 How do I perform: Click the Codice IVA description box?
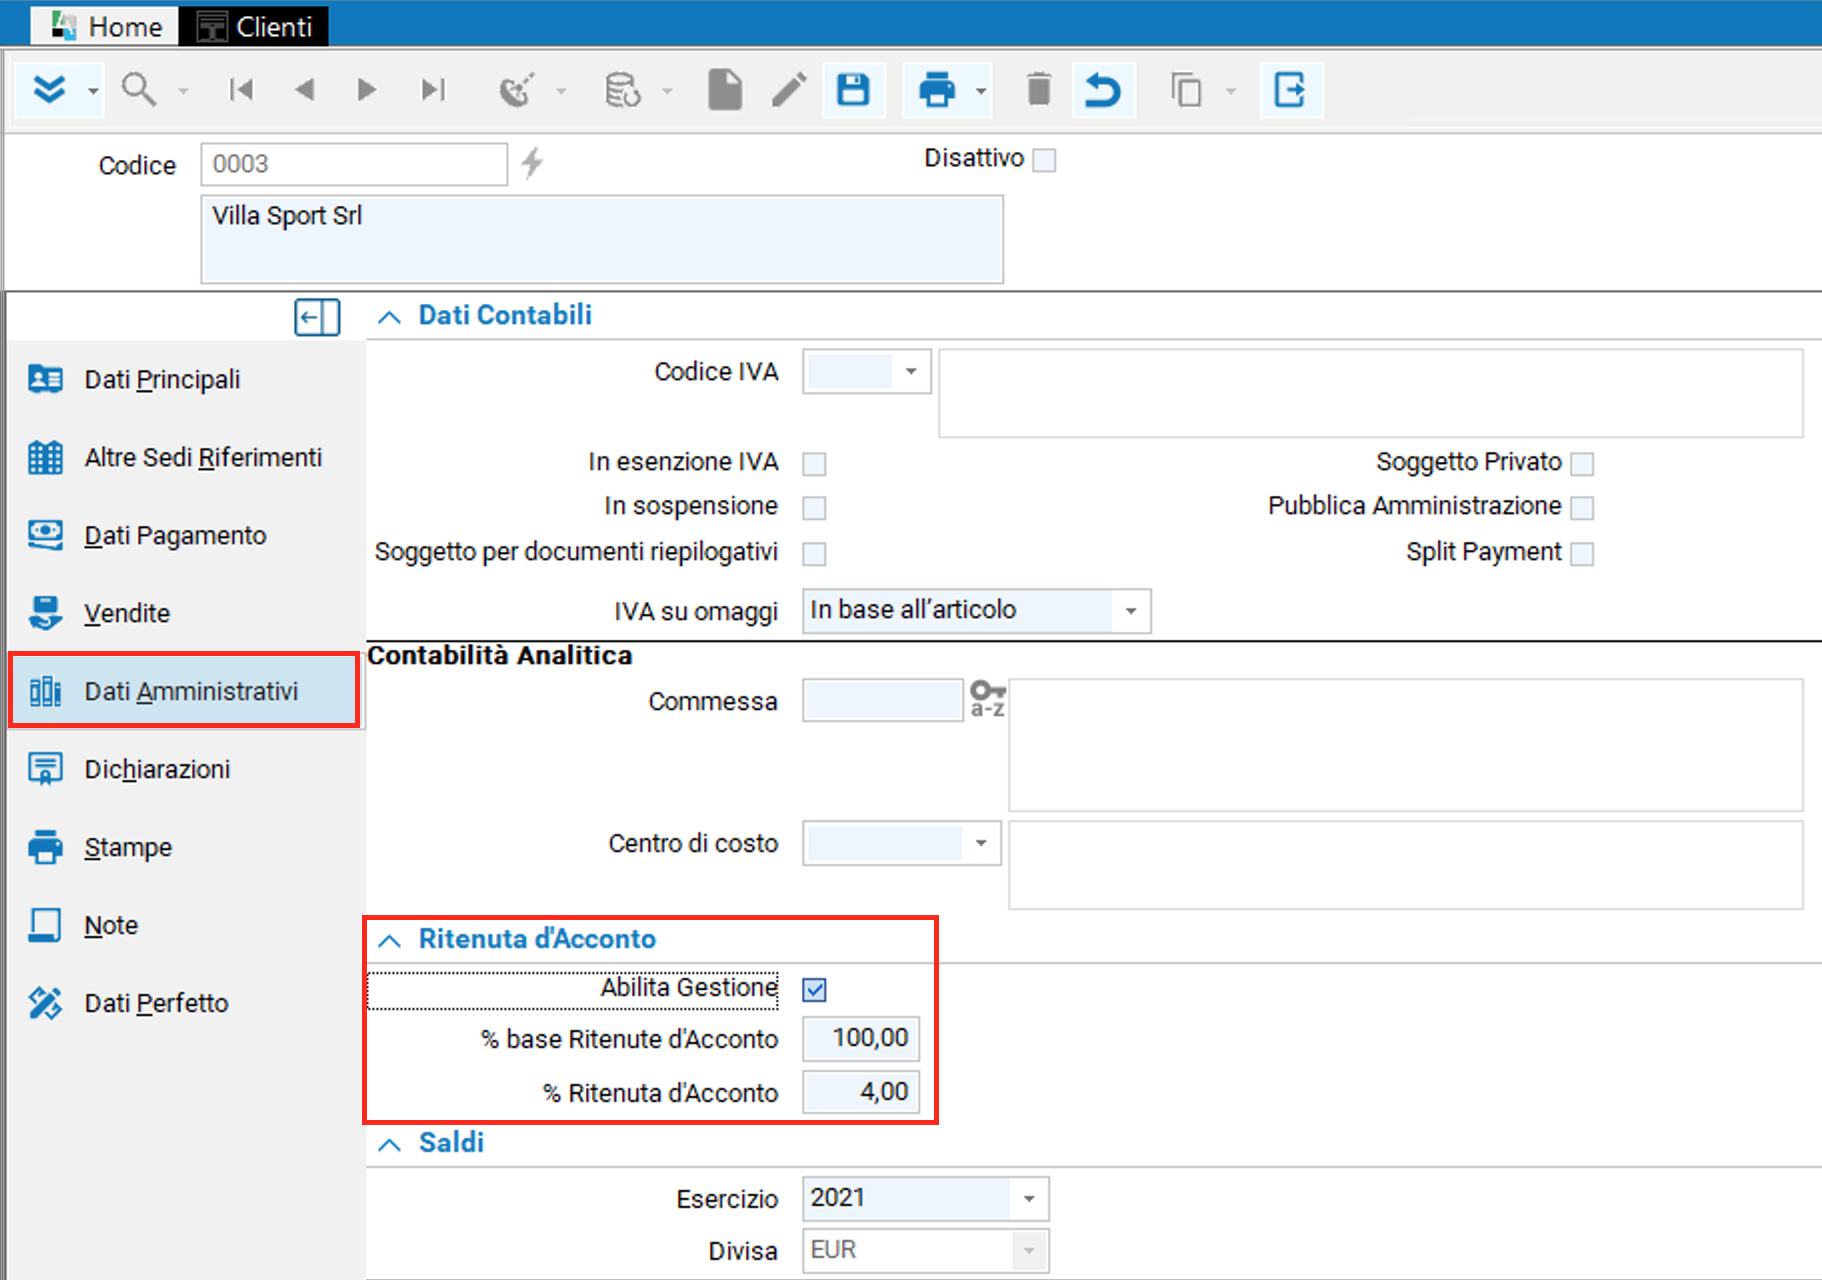click(1371, 393)
